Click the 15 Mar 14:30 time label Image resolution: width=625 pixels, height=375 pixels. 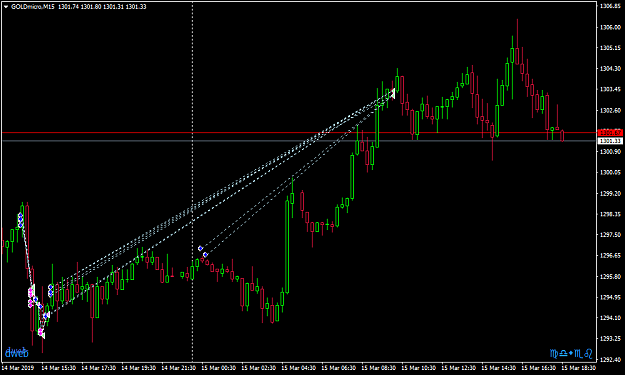[x=498, y=368]
